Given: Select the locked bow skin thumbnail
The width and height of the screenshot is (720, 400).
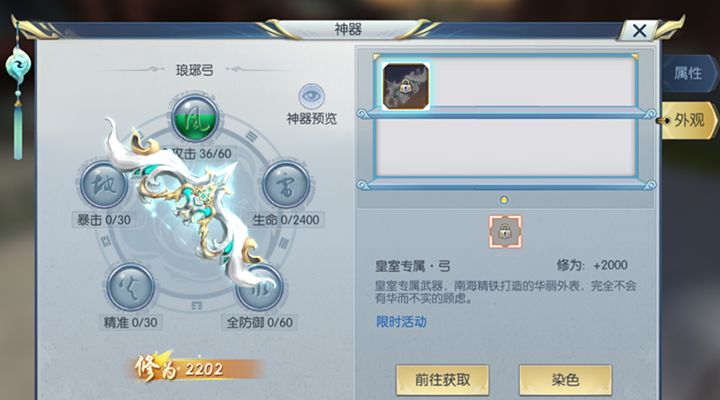Looking at the screenshot, I should [x=406, y=86].
